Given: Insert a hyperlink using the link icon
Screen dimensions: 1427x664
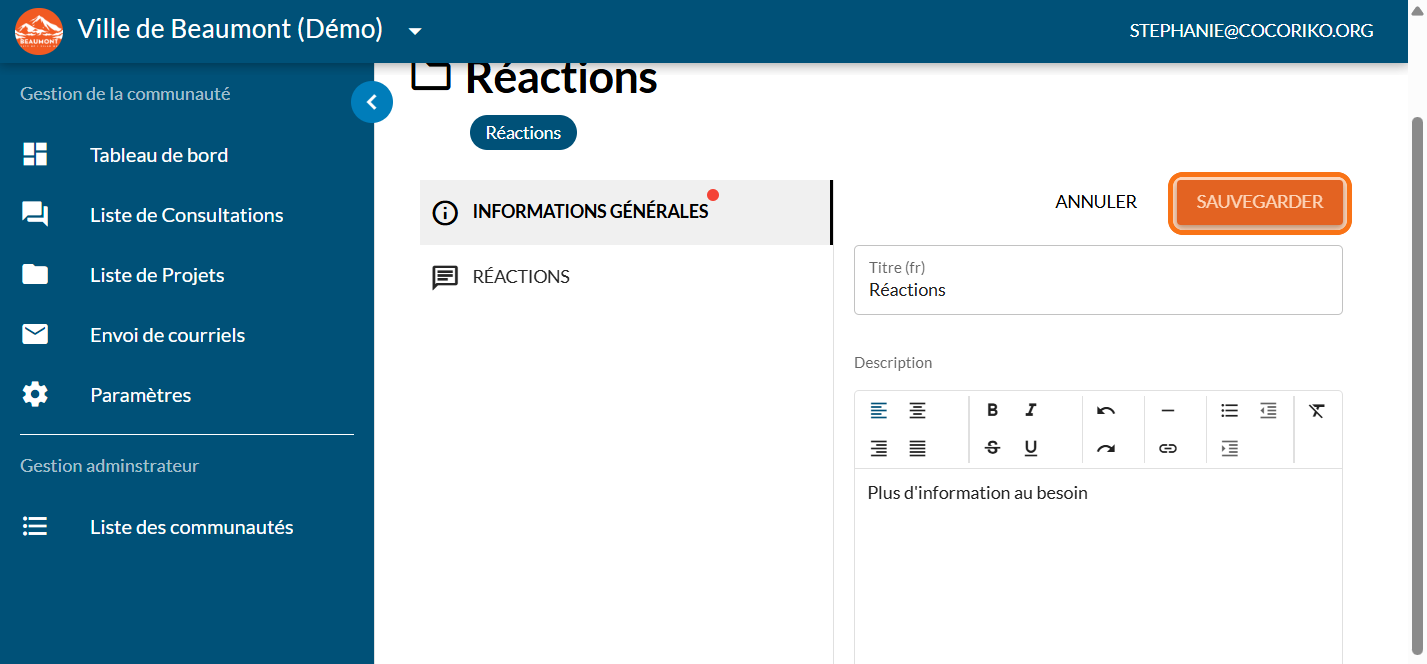Looking at the screenshot, I should [x=1167, y=449].
